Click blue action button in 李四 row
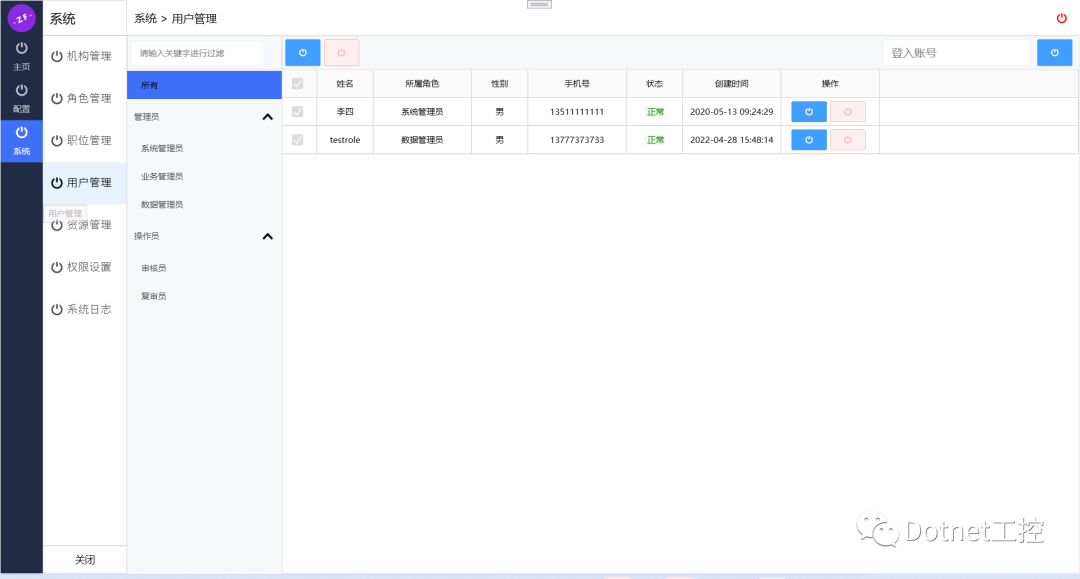The height and width of the screenshot is (579, 1080). [x=809, y=112]
